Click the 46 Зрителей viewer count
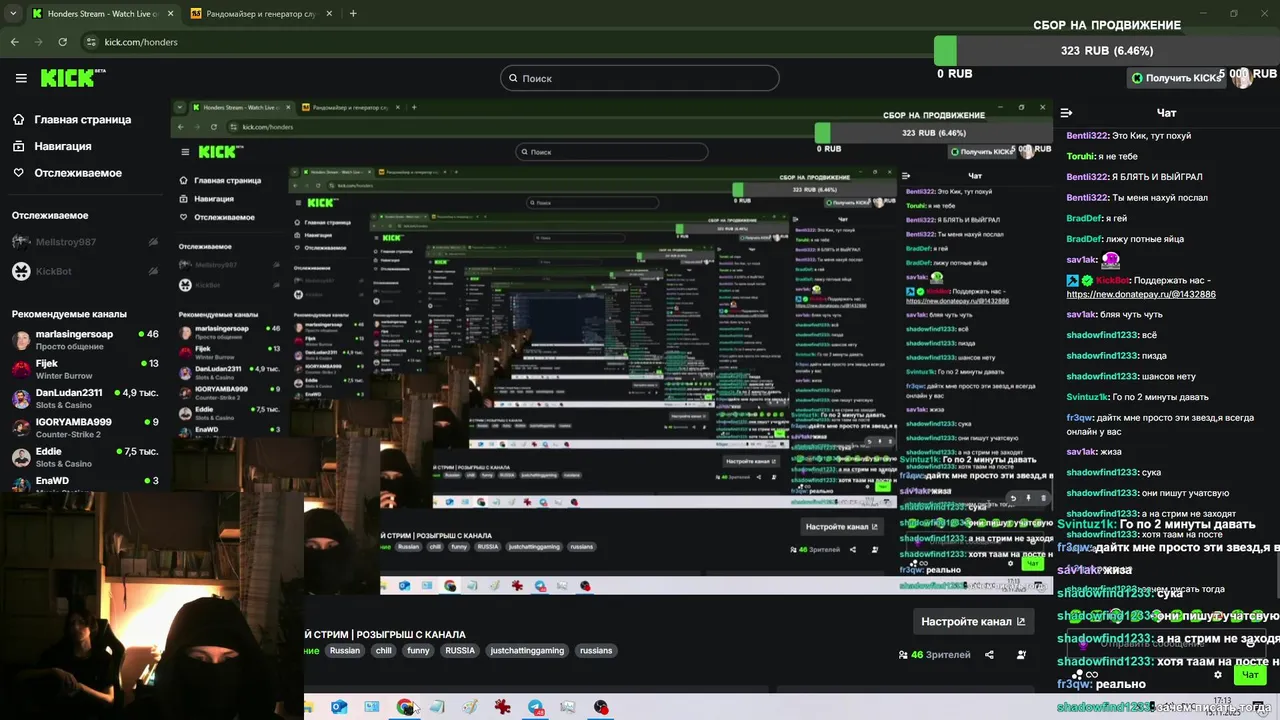This screenshot has width=1280, height=720. 934,655
